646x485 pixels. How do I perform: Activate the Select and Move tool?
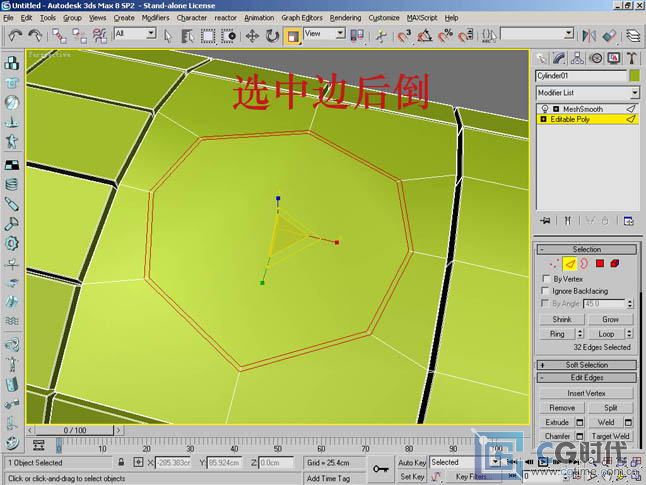[x=252, y=36]
